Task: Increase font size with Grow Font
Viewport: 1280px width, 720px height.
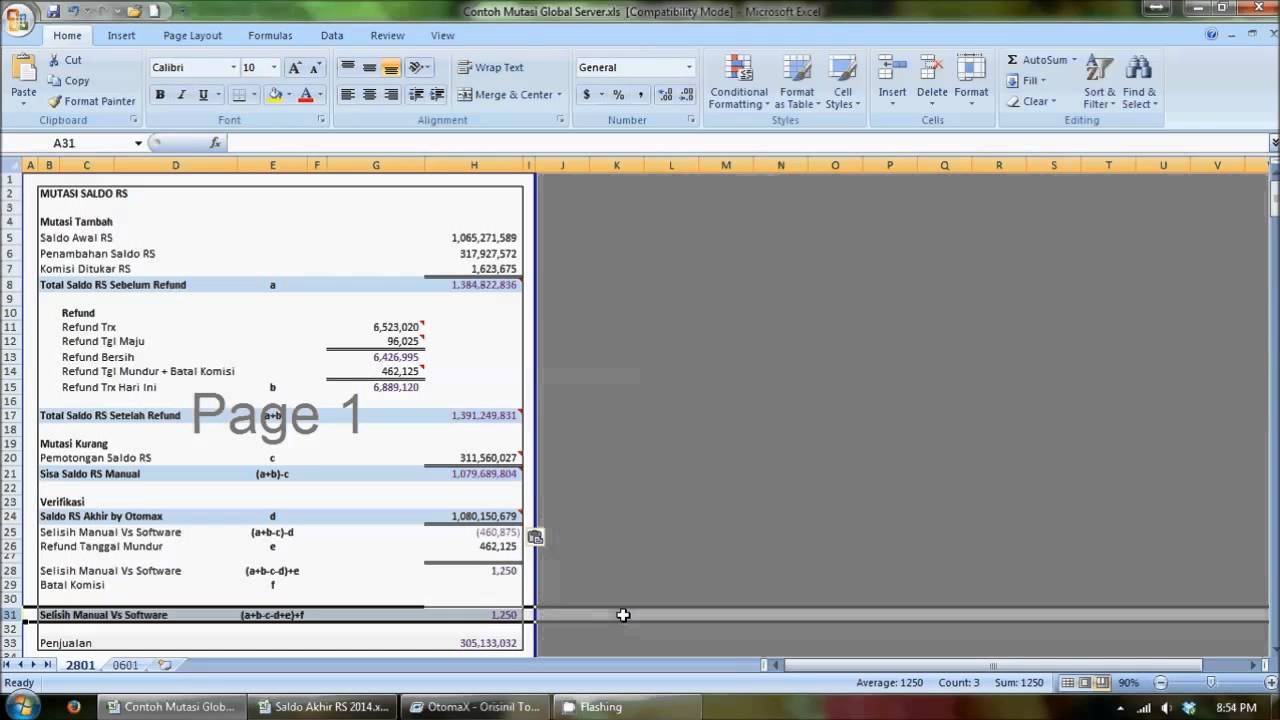Action: point(294,68)
